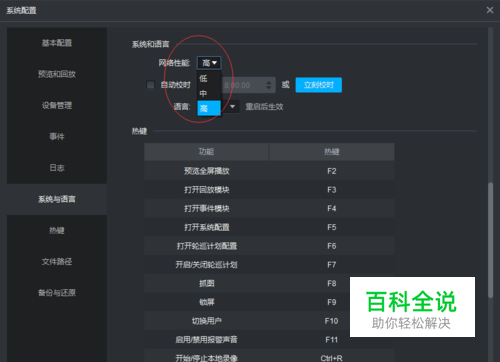The width and height of the screenshot is (500, 362).
Task: Open the 热键 sidebar section
Action: (x=57, y=230)
